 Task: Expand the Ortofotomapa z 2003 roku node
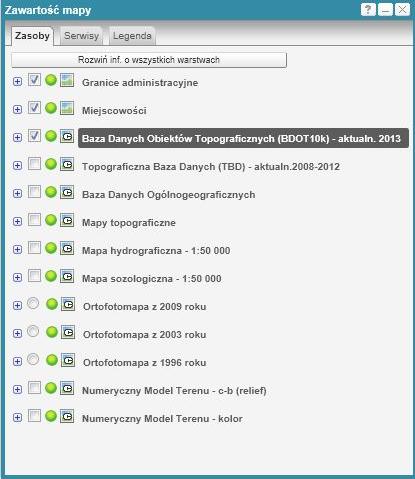(17, 334)
